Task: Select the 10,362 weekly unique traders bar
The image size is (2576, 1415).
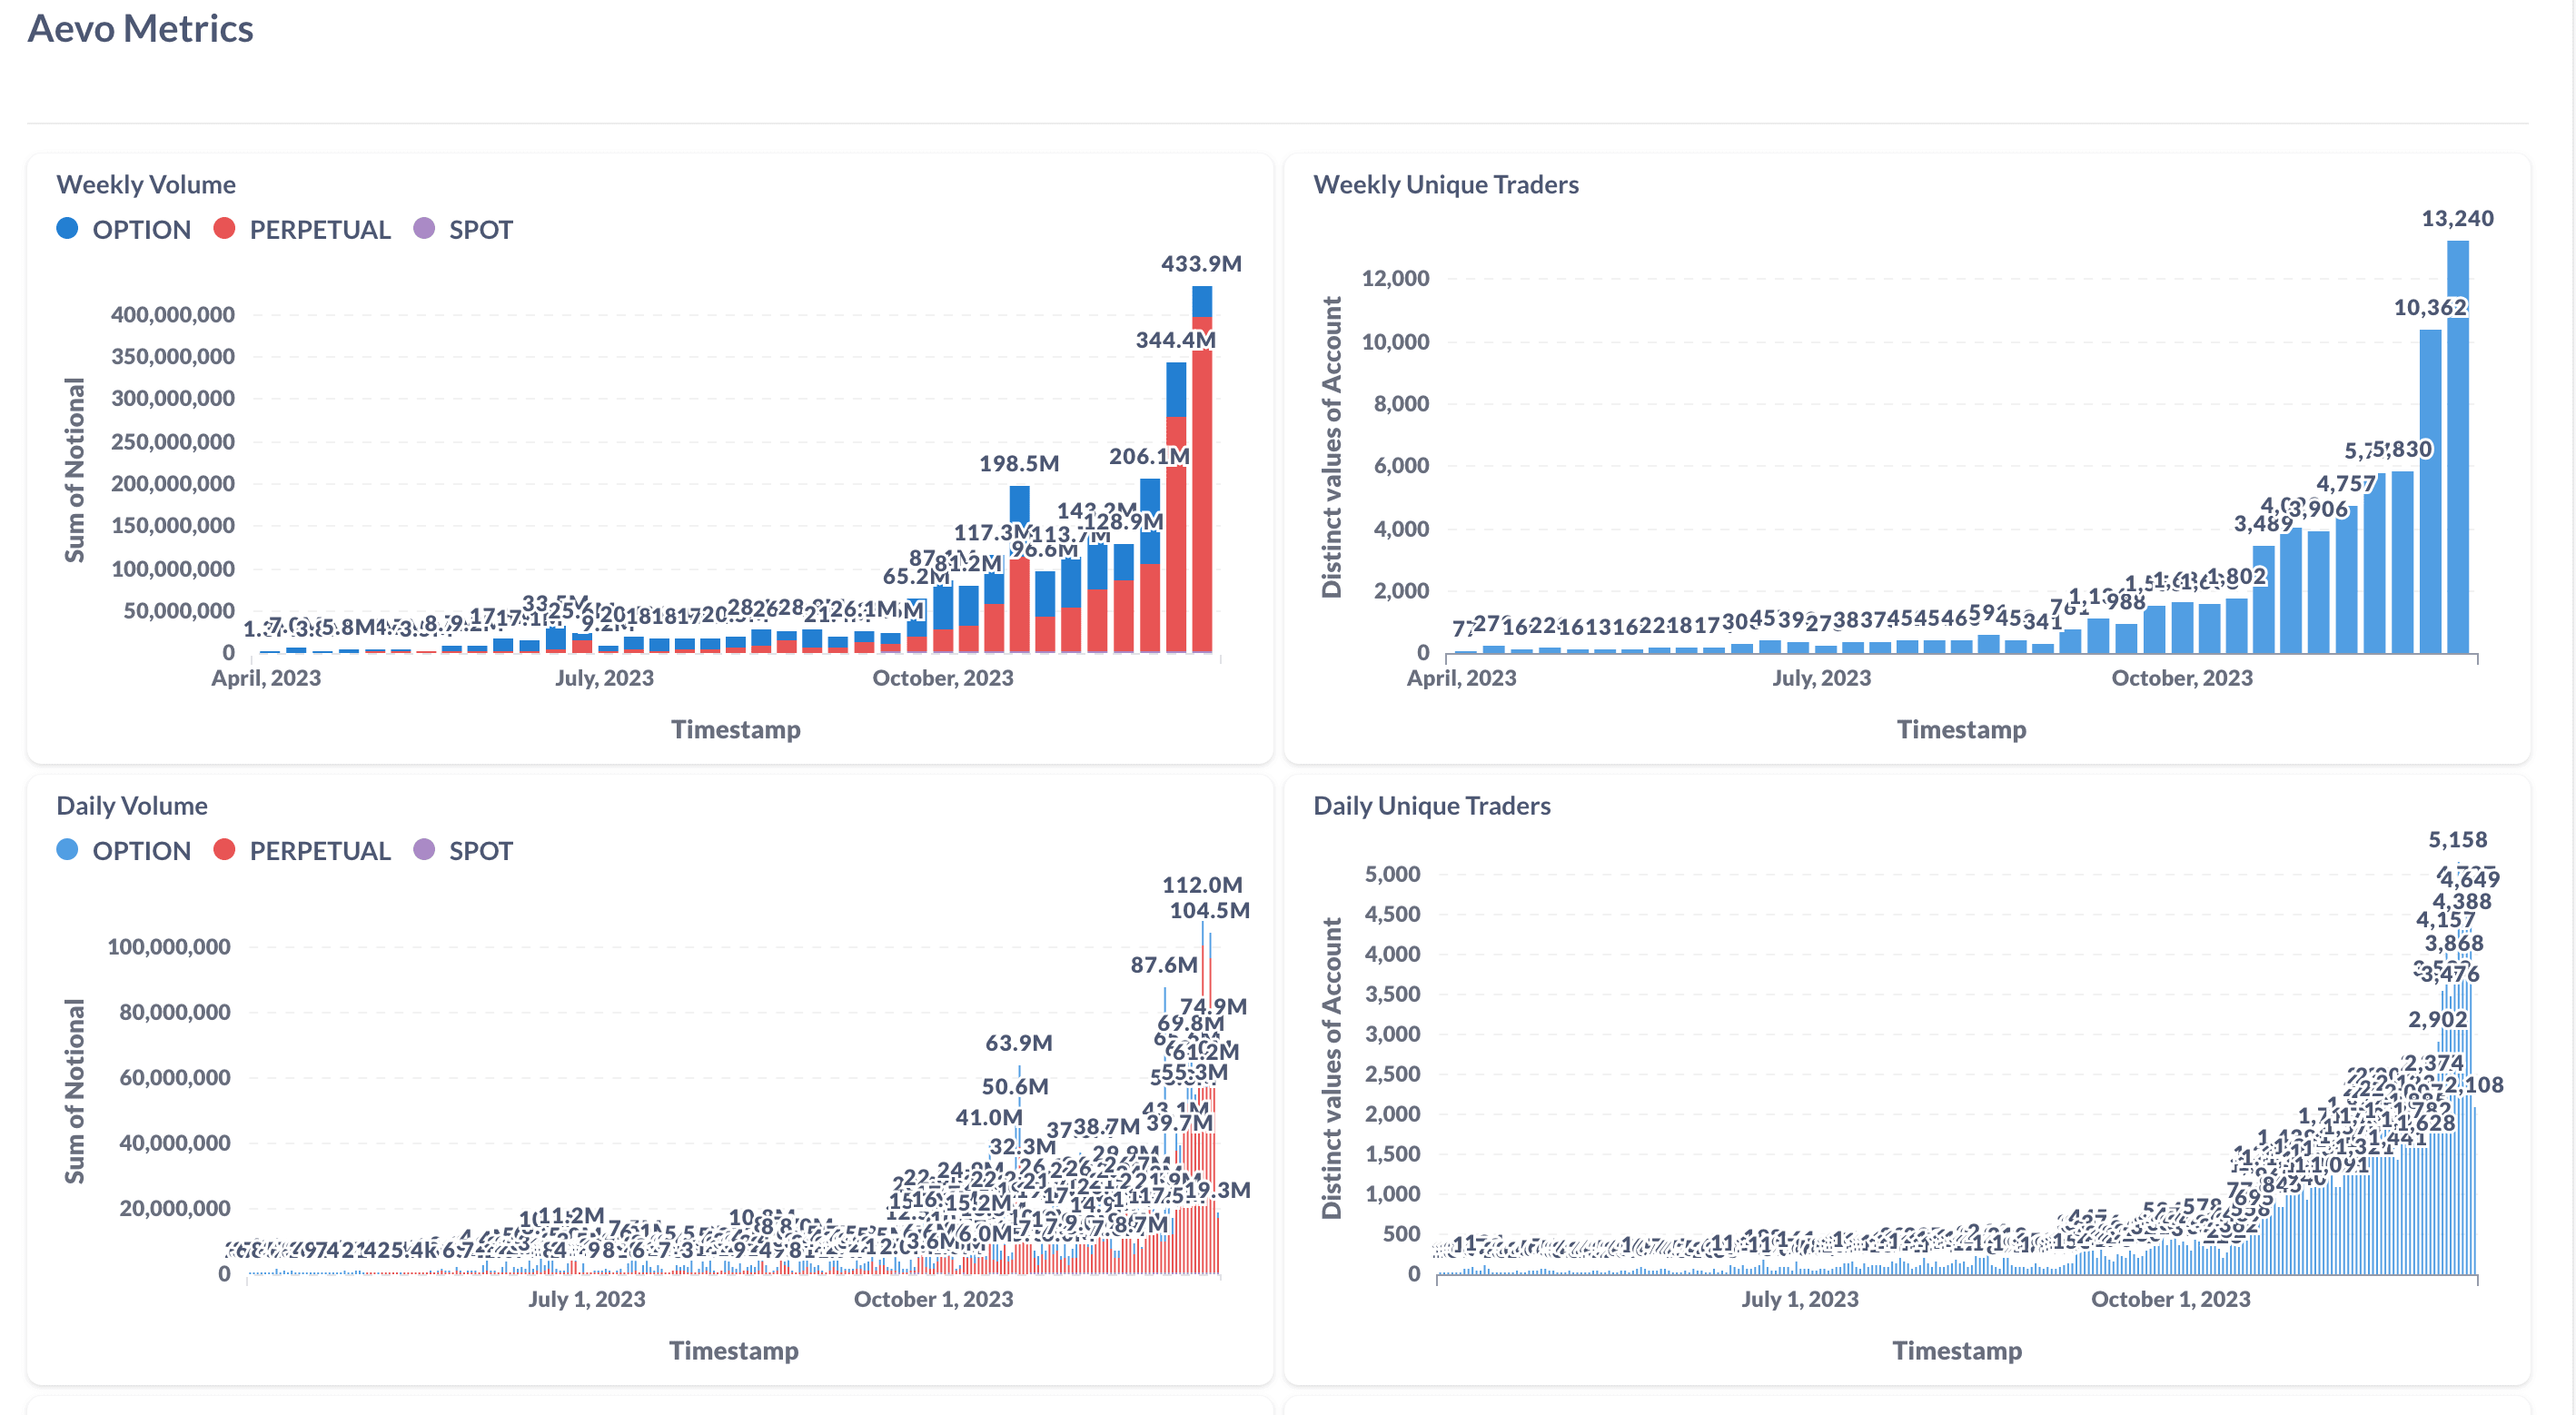Action: pyautogui.click(x=2429, y=491)
